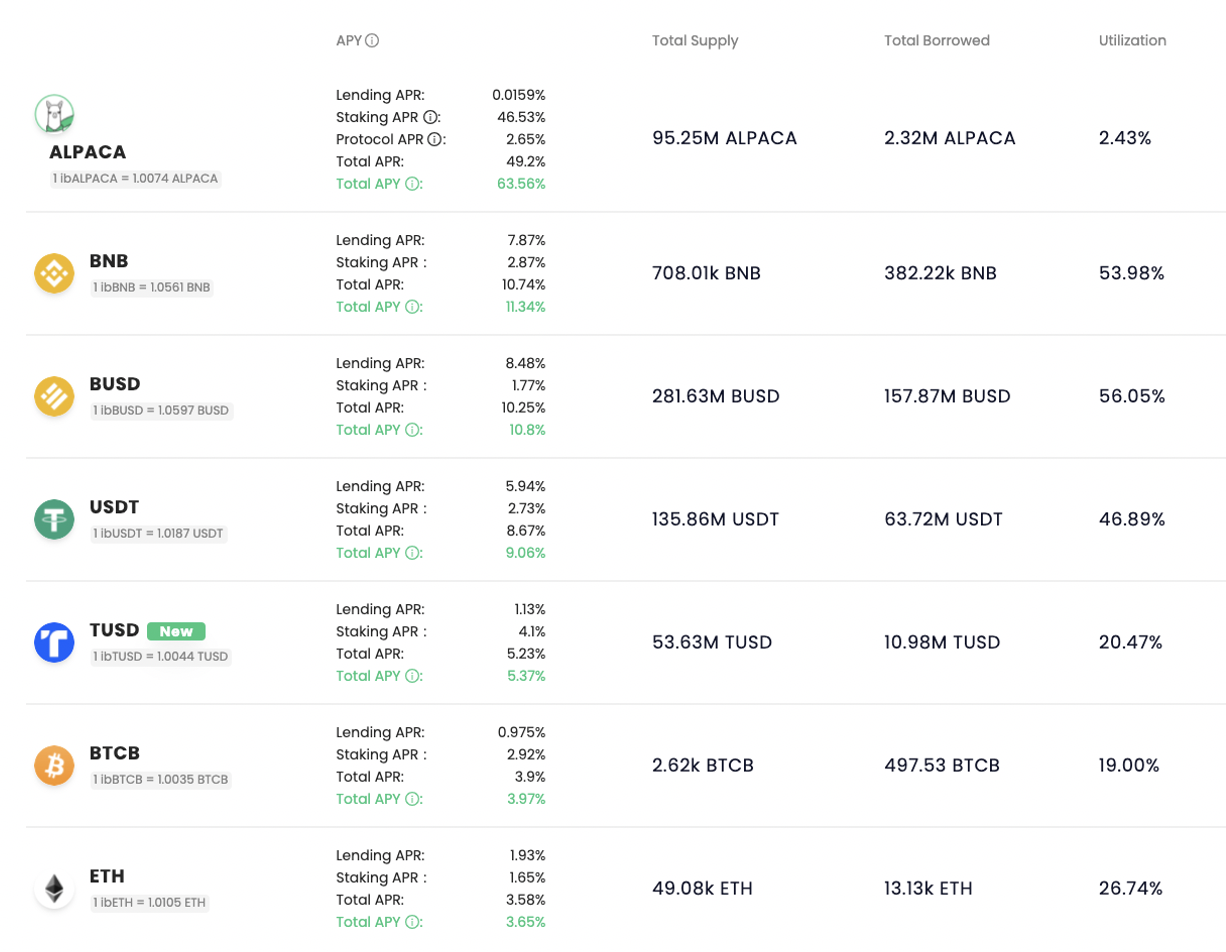The image size is (1226, 952).
Task: Click the 53.63M TUSD supply value
Action: tap(712, 642)
